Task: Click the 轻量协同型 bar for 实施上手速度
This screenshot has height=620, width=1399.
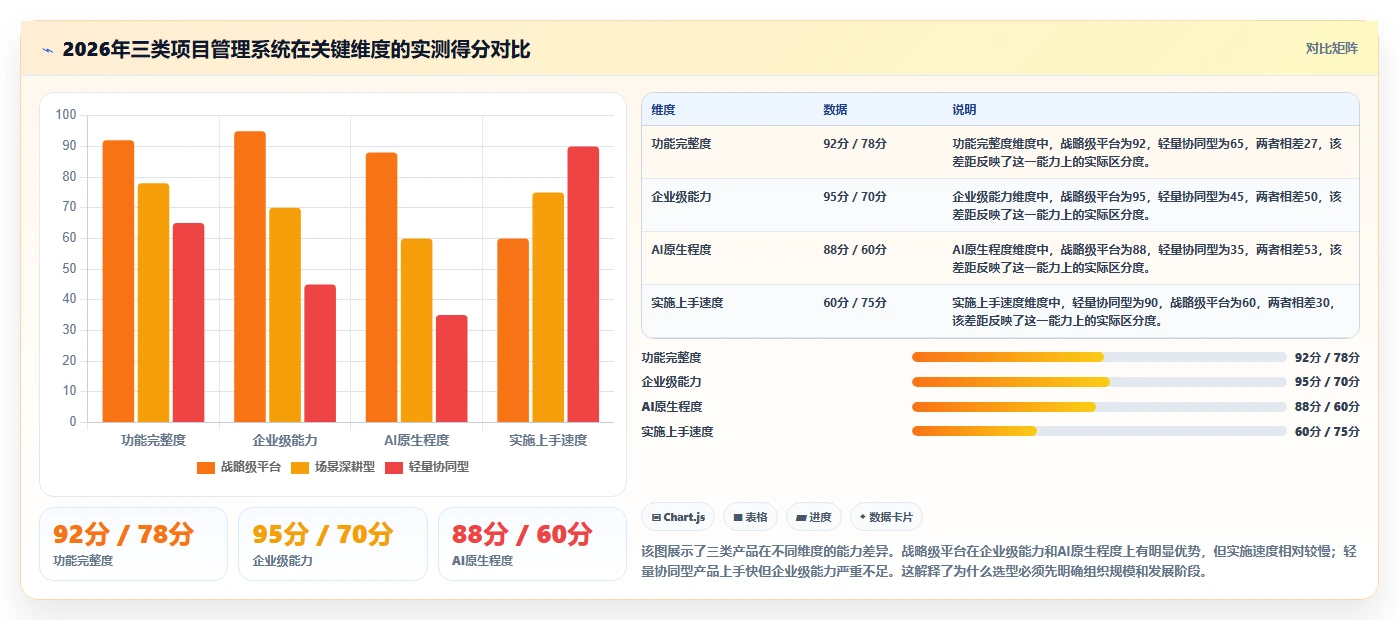Action: point(583,284)
